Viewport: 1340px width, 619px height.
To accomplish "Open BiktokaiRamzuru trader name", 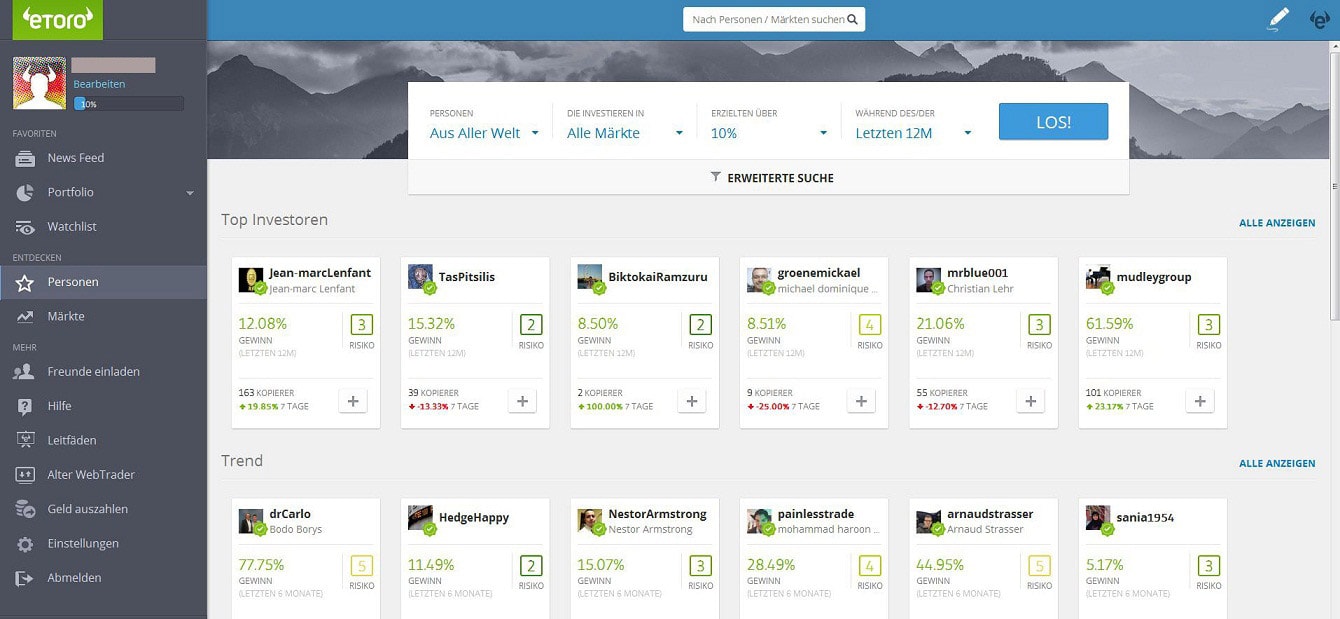I will pyautogui.click(x=658, y=277).
